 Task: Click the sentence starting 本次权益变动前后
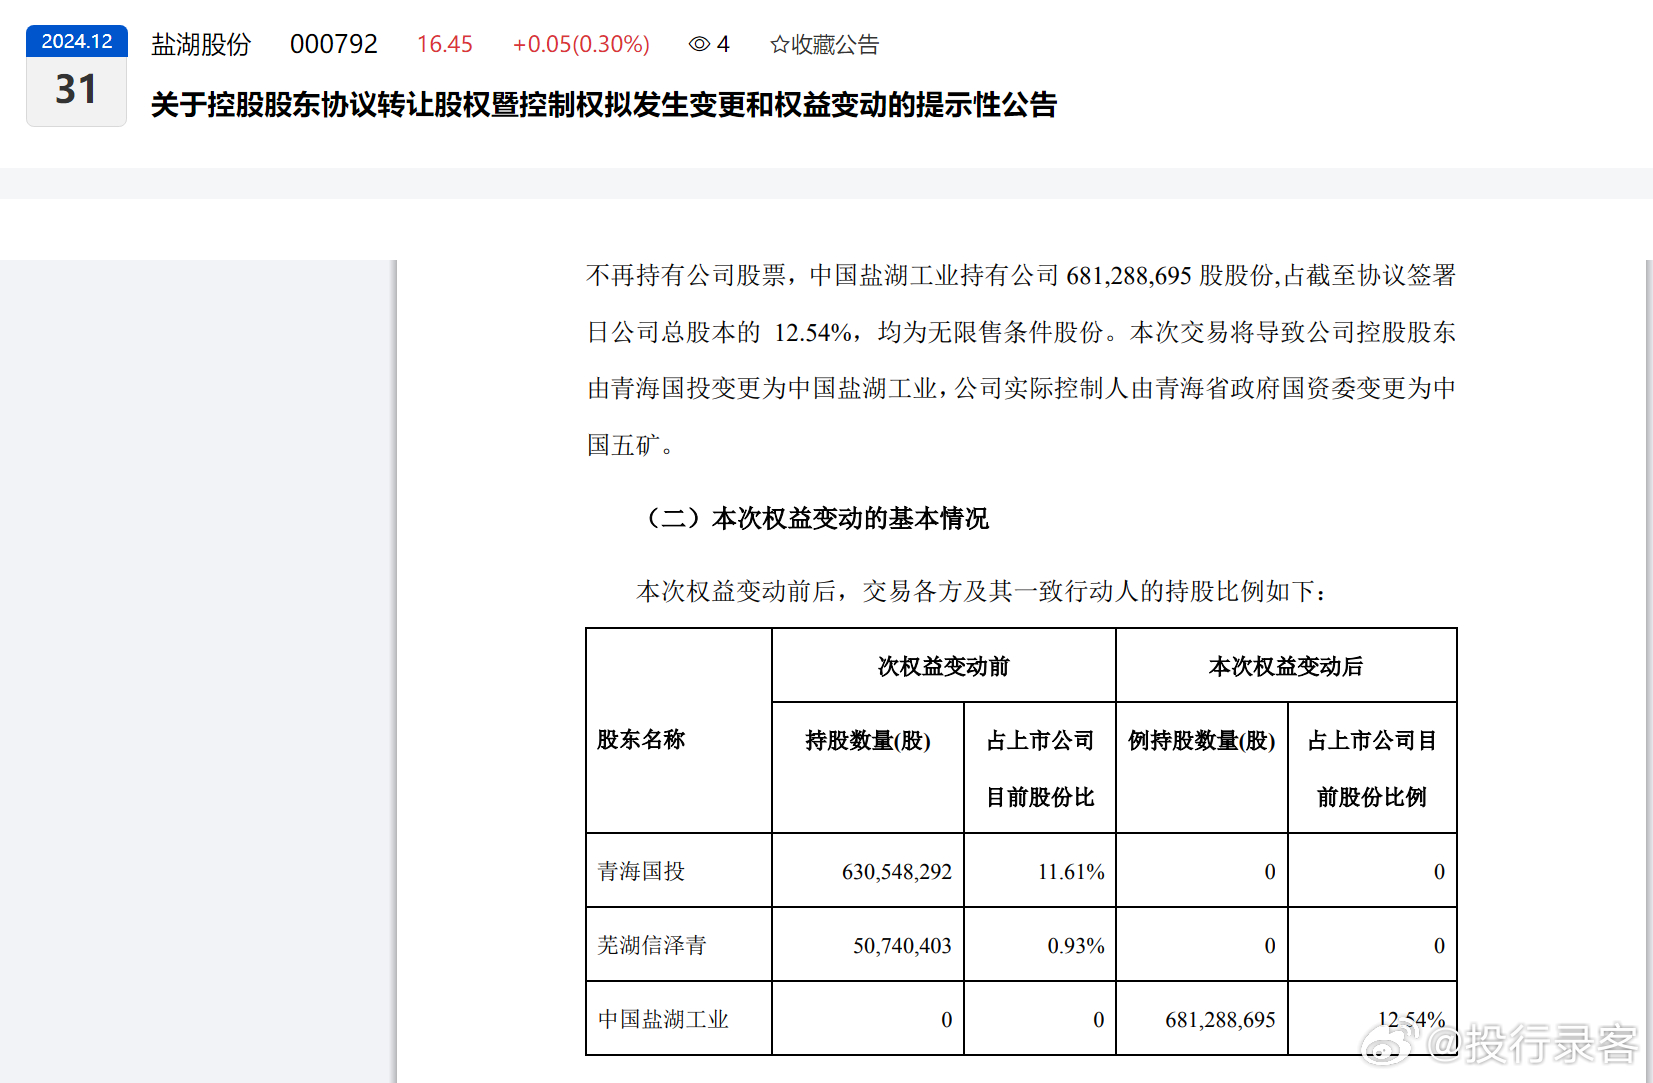982,592
